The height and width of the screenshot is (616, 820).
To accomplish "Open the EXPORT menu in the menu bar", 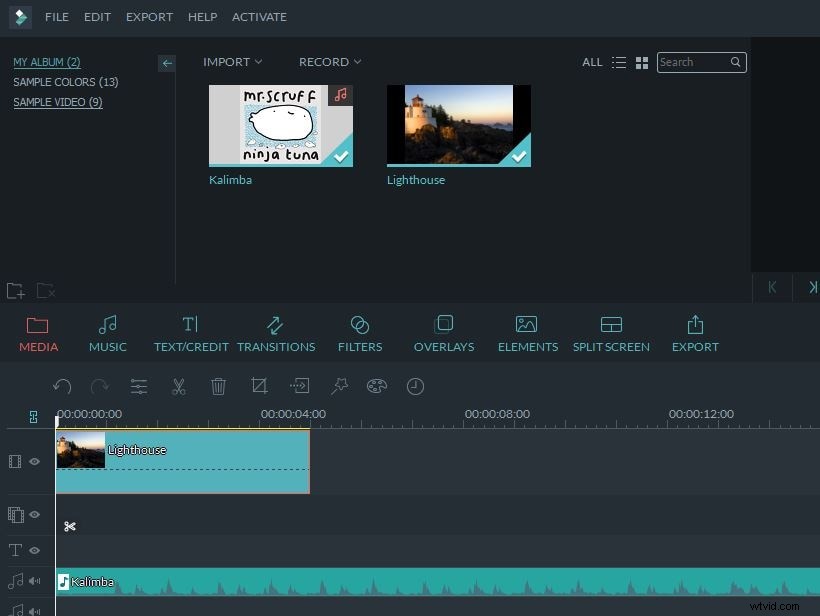I will point(149,17).
